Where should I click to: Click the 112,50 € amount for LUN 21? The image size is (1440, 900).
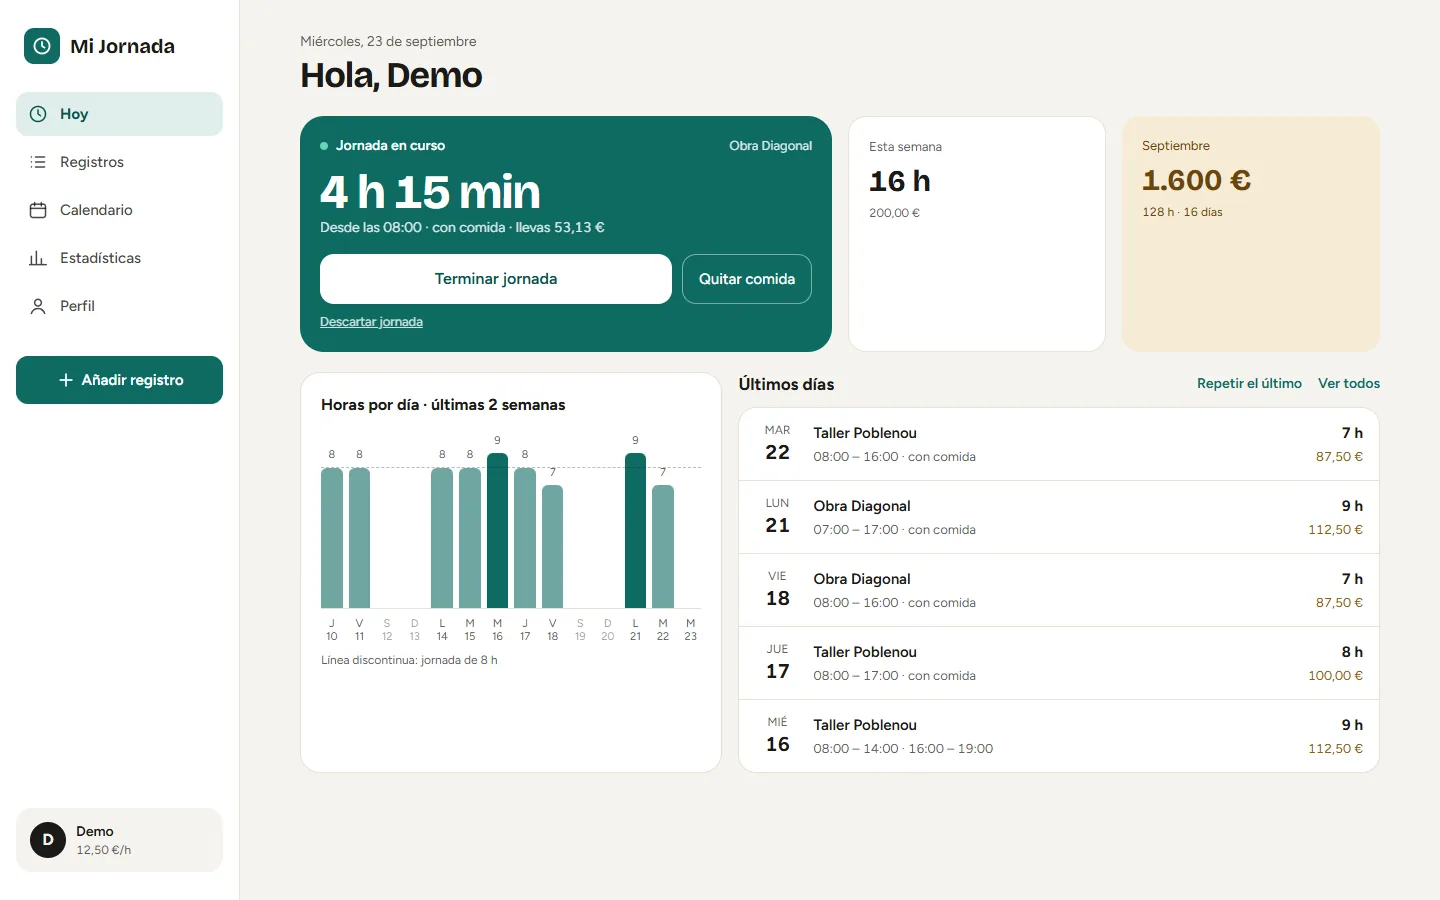click(1335, 530)
